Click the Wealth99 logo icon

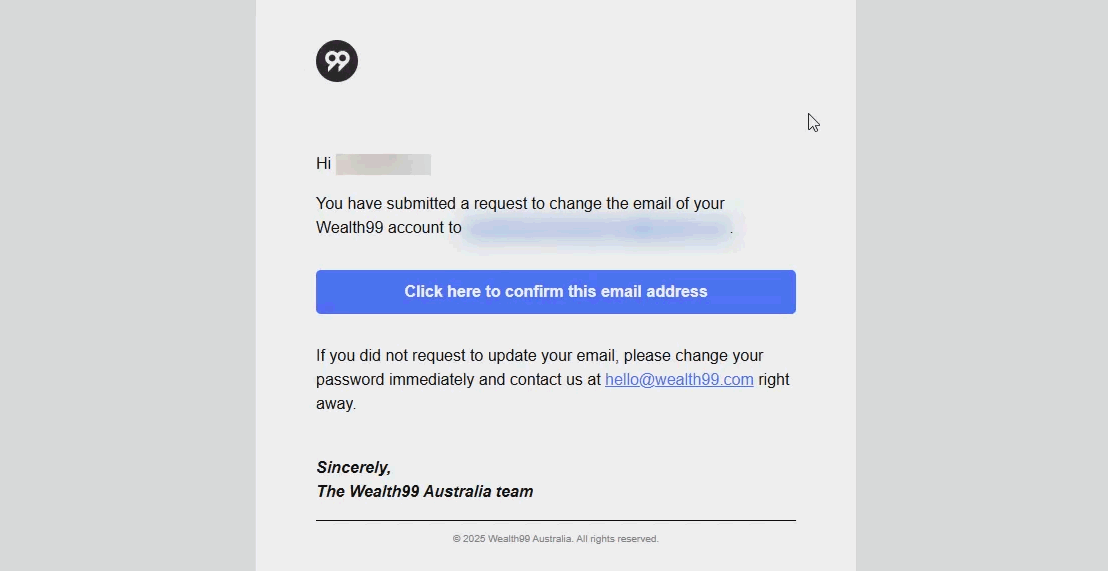tap(337, 61)
